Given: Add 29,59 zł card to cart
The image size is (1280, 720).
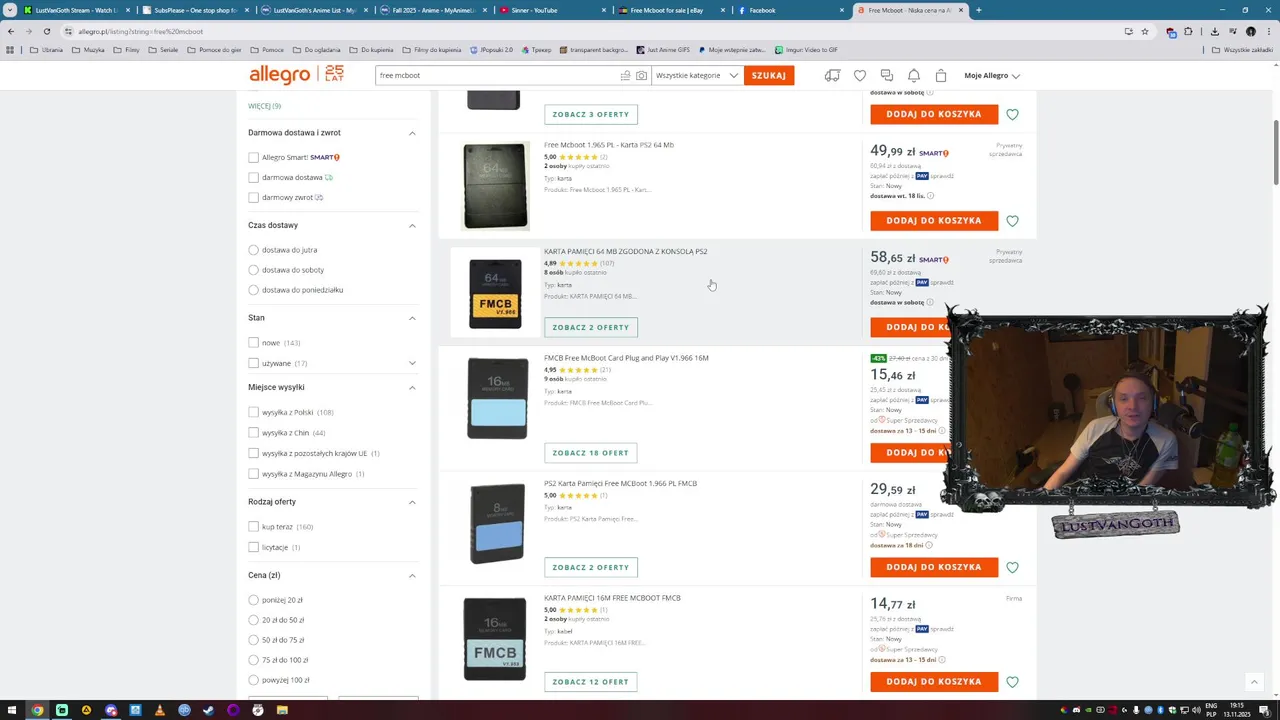Looking at the screenshot, I should pos(934,567).
